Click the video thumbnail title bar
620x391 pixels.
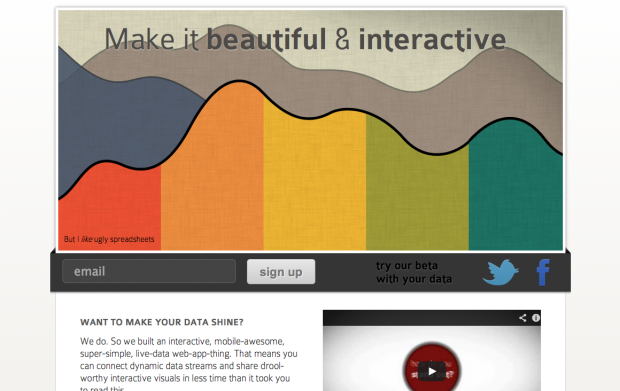(432, 318)
